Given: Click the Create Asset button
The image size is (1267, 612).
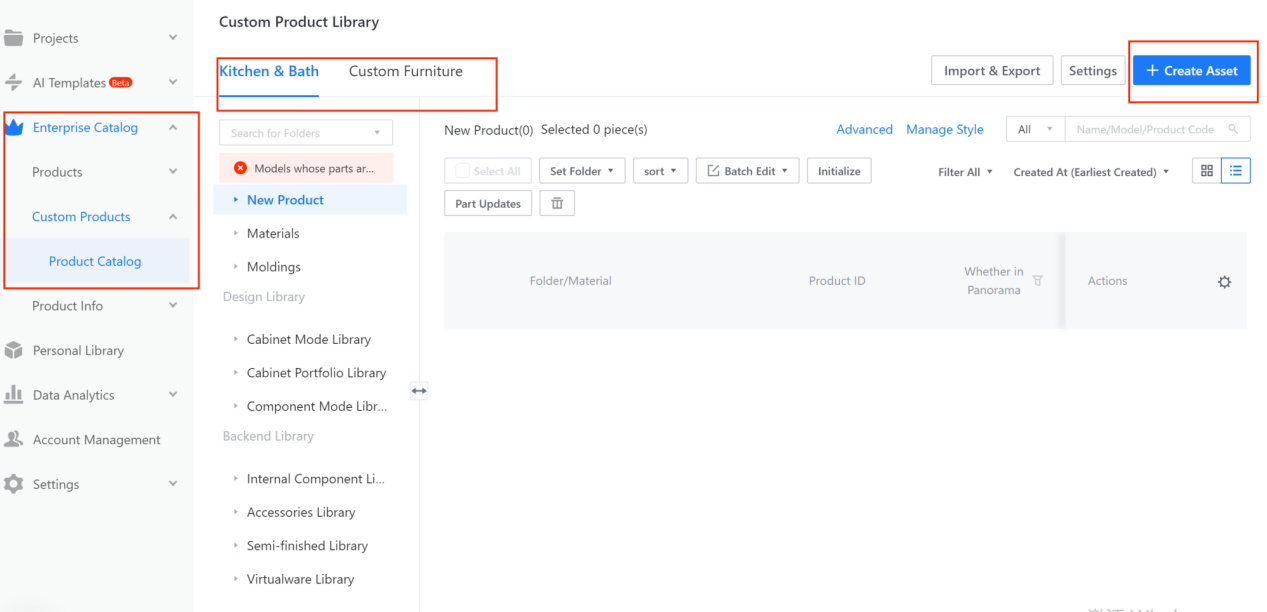Looking at the screenshot, I should click(x=1191, y=71).
